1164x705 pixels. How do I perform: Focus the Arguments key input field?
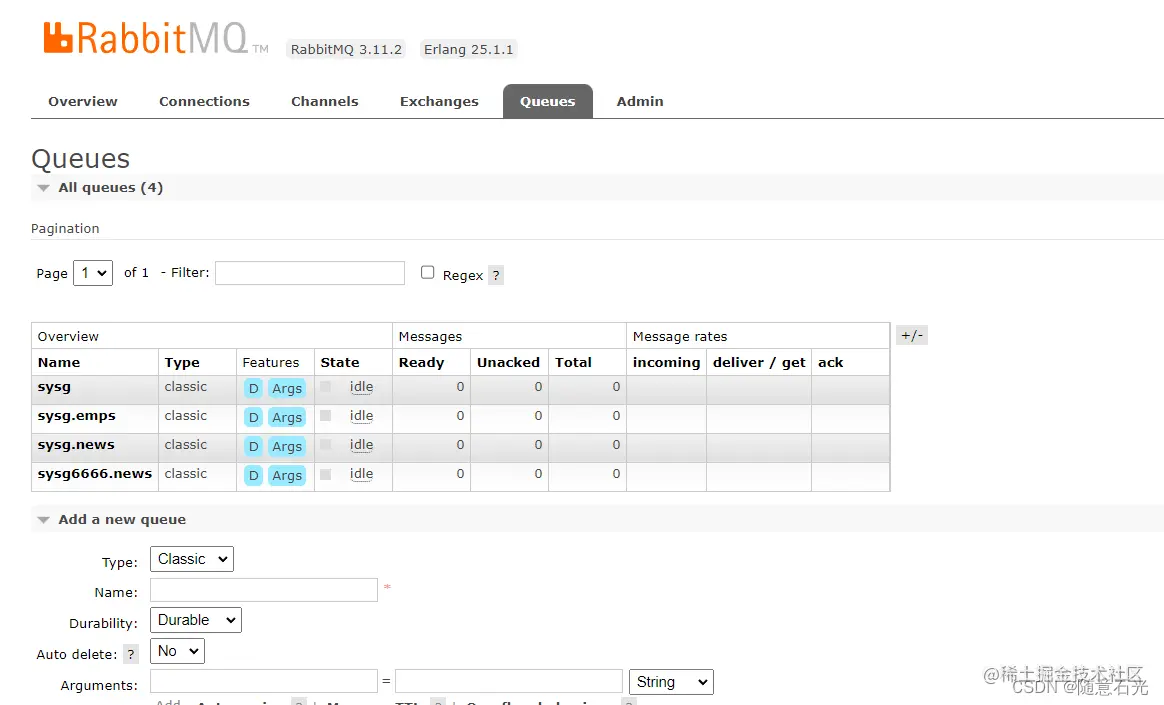pyautogui.click(x=264, y=681)
